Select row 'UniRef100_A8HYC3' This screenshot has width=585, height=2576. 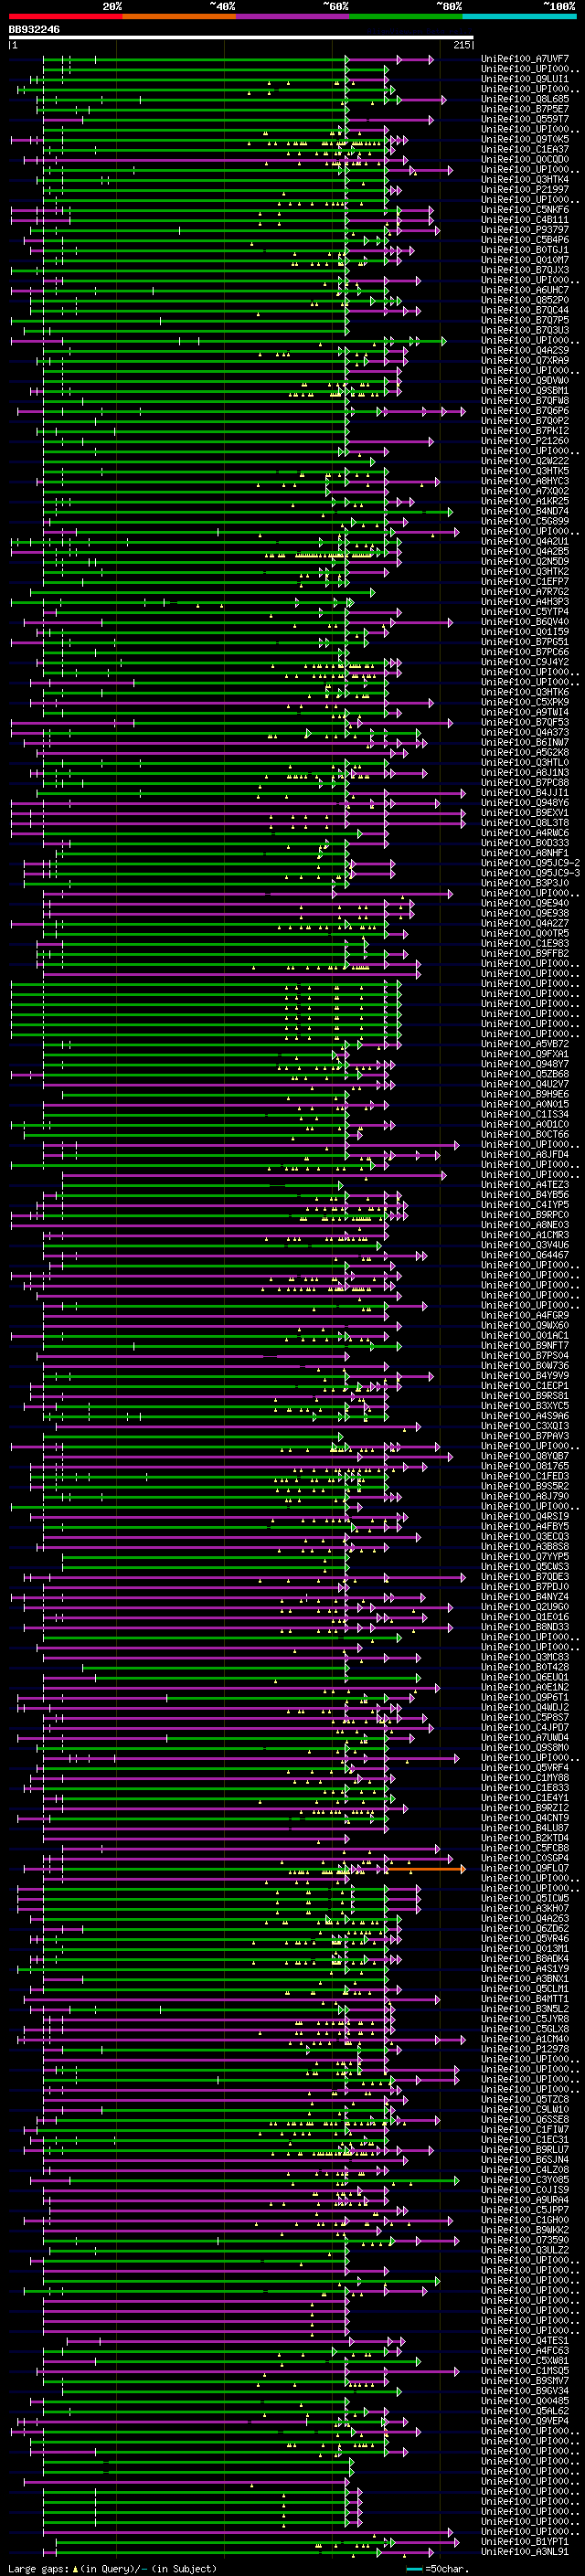[525, 481]
